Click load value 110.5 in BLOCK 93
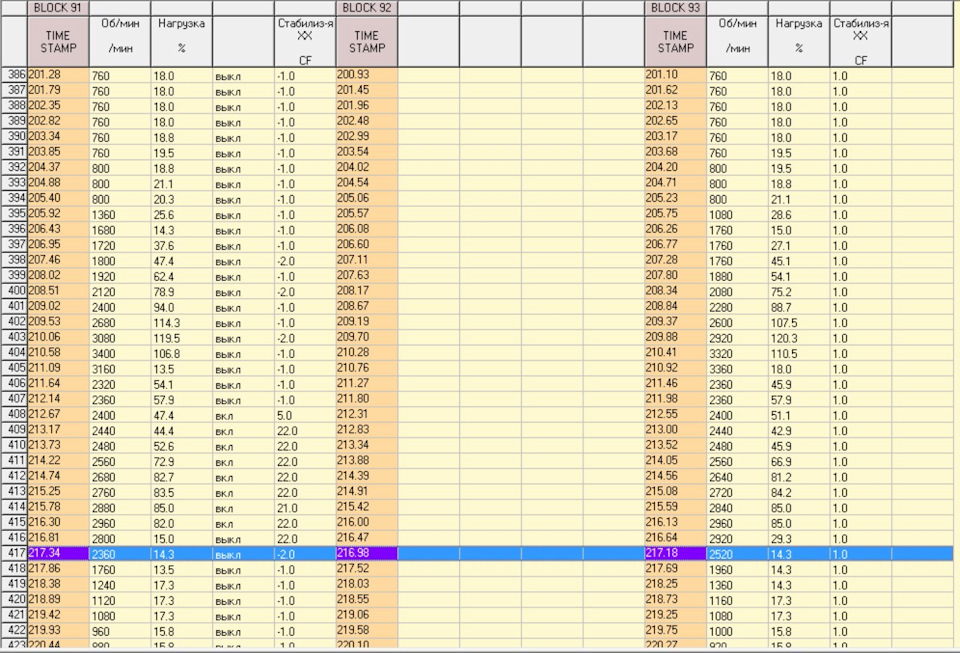Screen dimensions: 960x653 [x=798, y=354]
